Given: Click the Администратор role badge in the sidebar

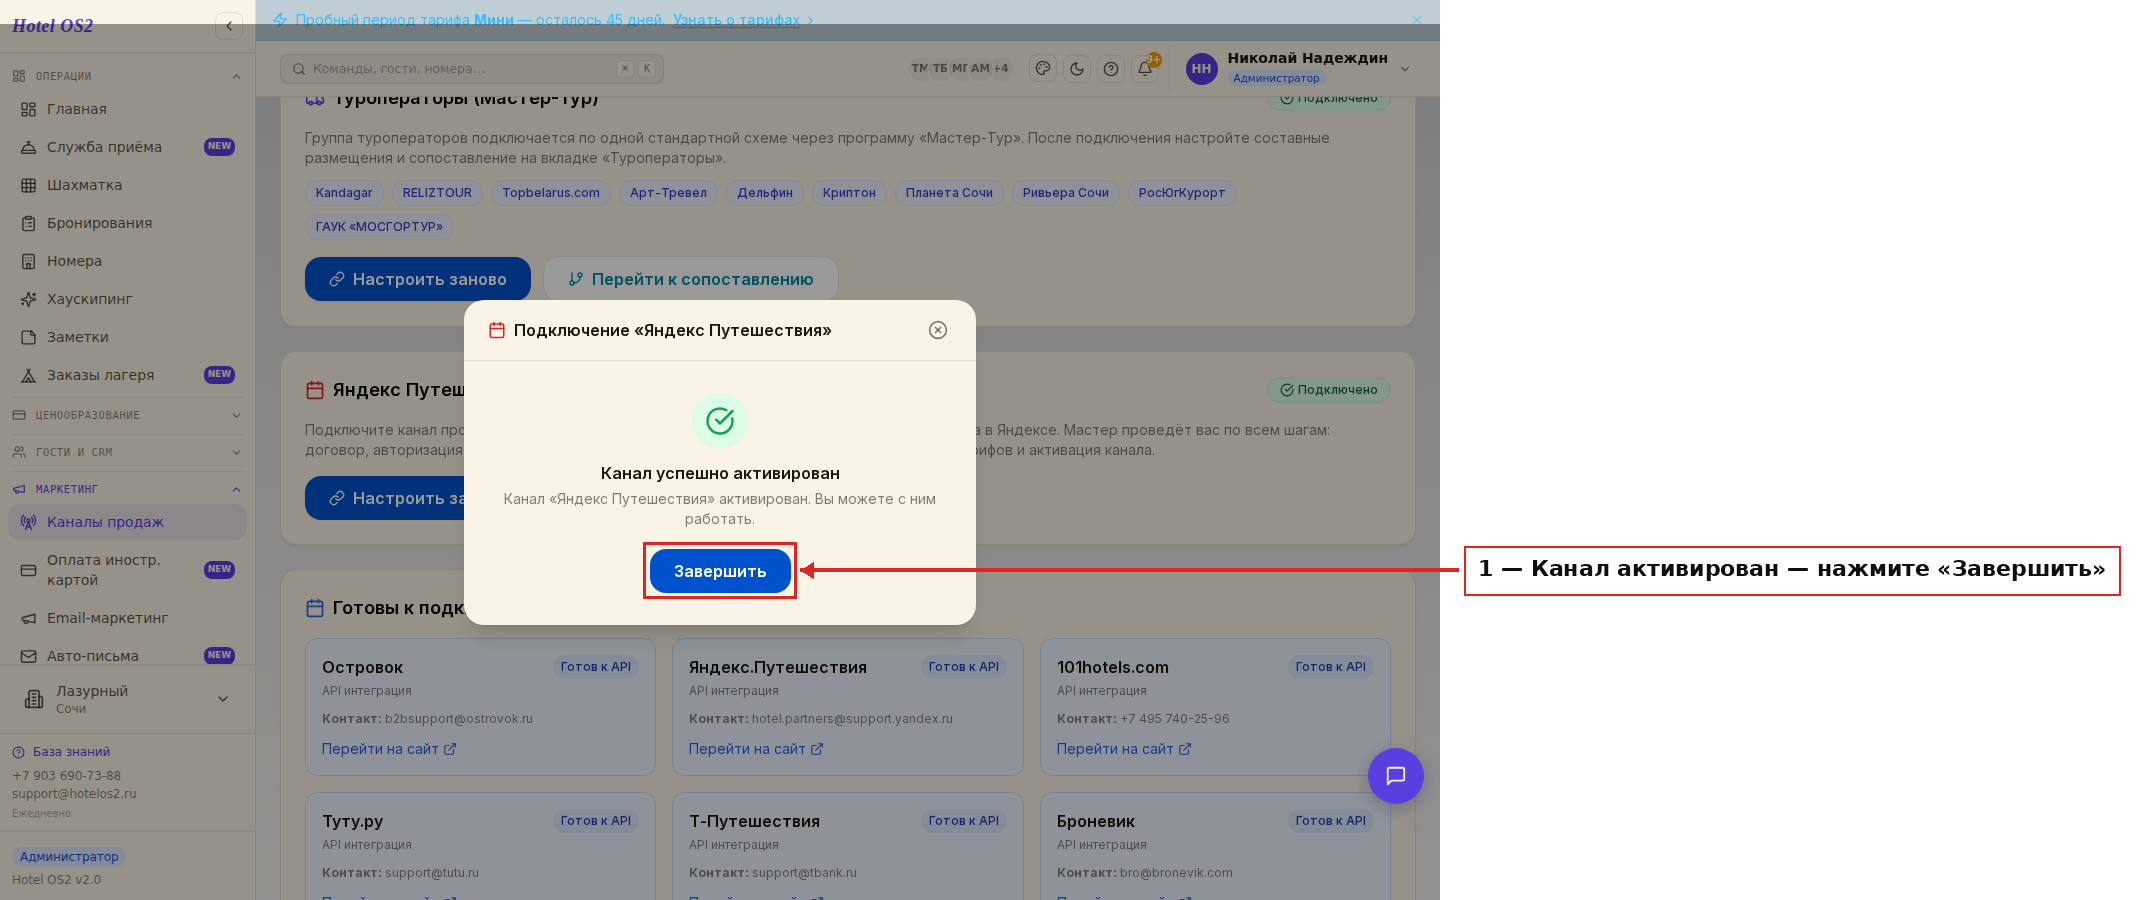Looking at the screenshot, I should [x=69, y=857].
